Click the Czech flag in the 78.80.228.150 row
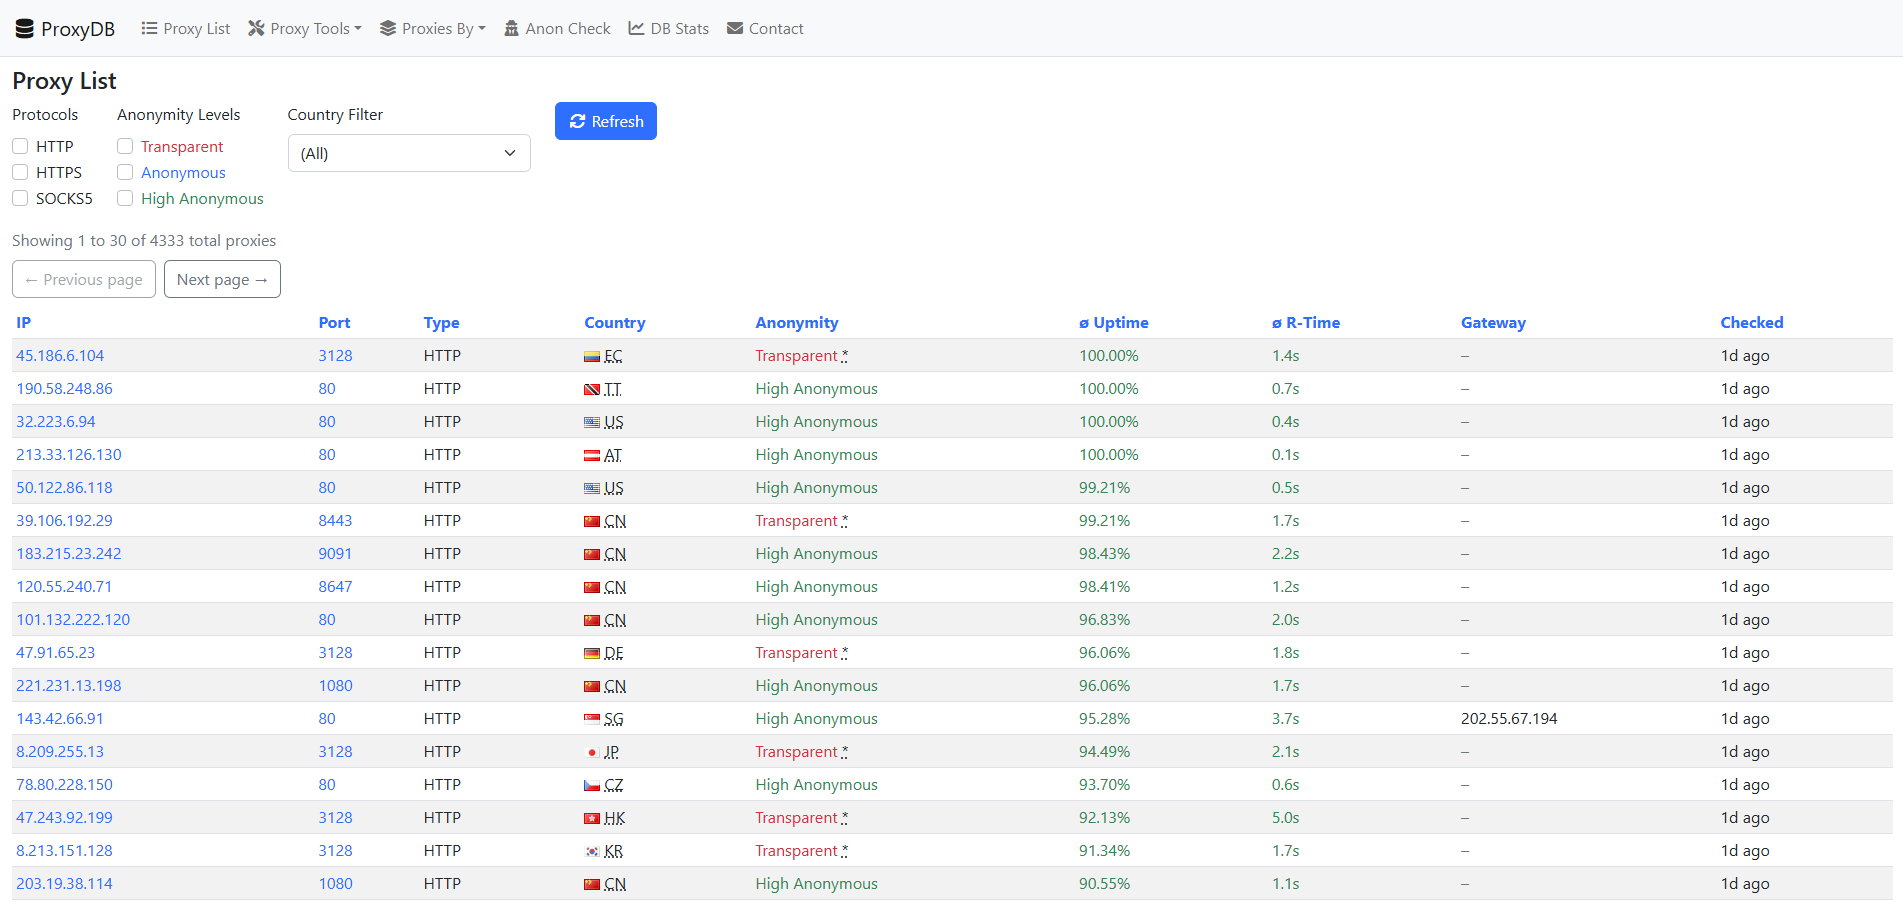The height and width of the screenshot is (909, 1903). coord(592,785)
